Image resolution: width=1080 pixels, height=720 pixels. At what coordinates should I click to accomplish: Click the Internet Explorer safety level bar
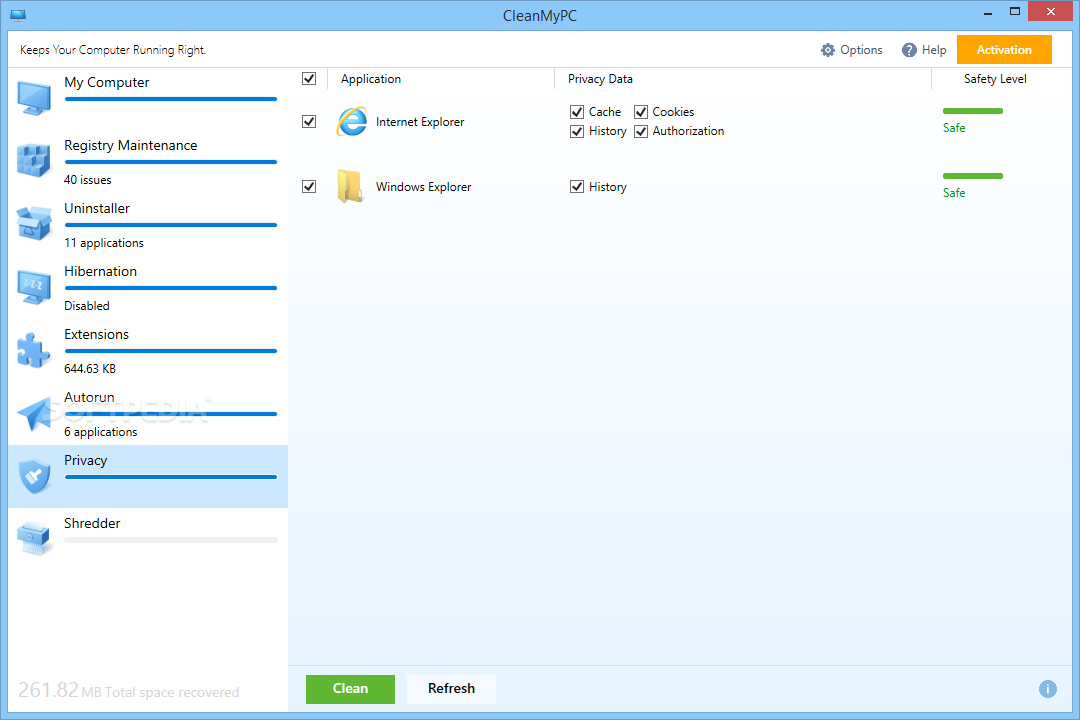click(973, 111)
